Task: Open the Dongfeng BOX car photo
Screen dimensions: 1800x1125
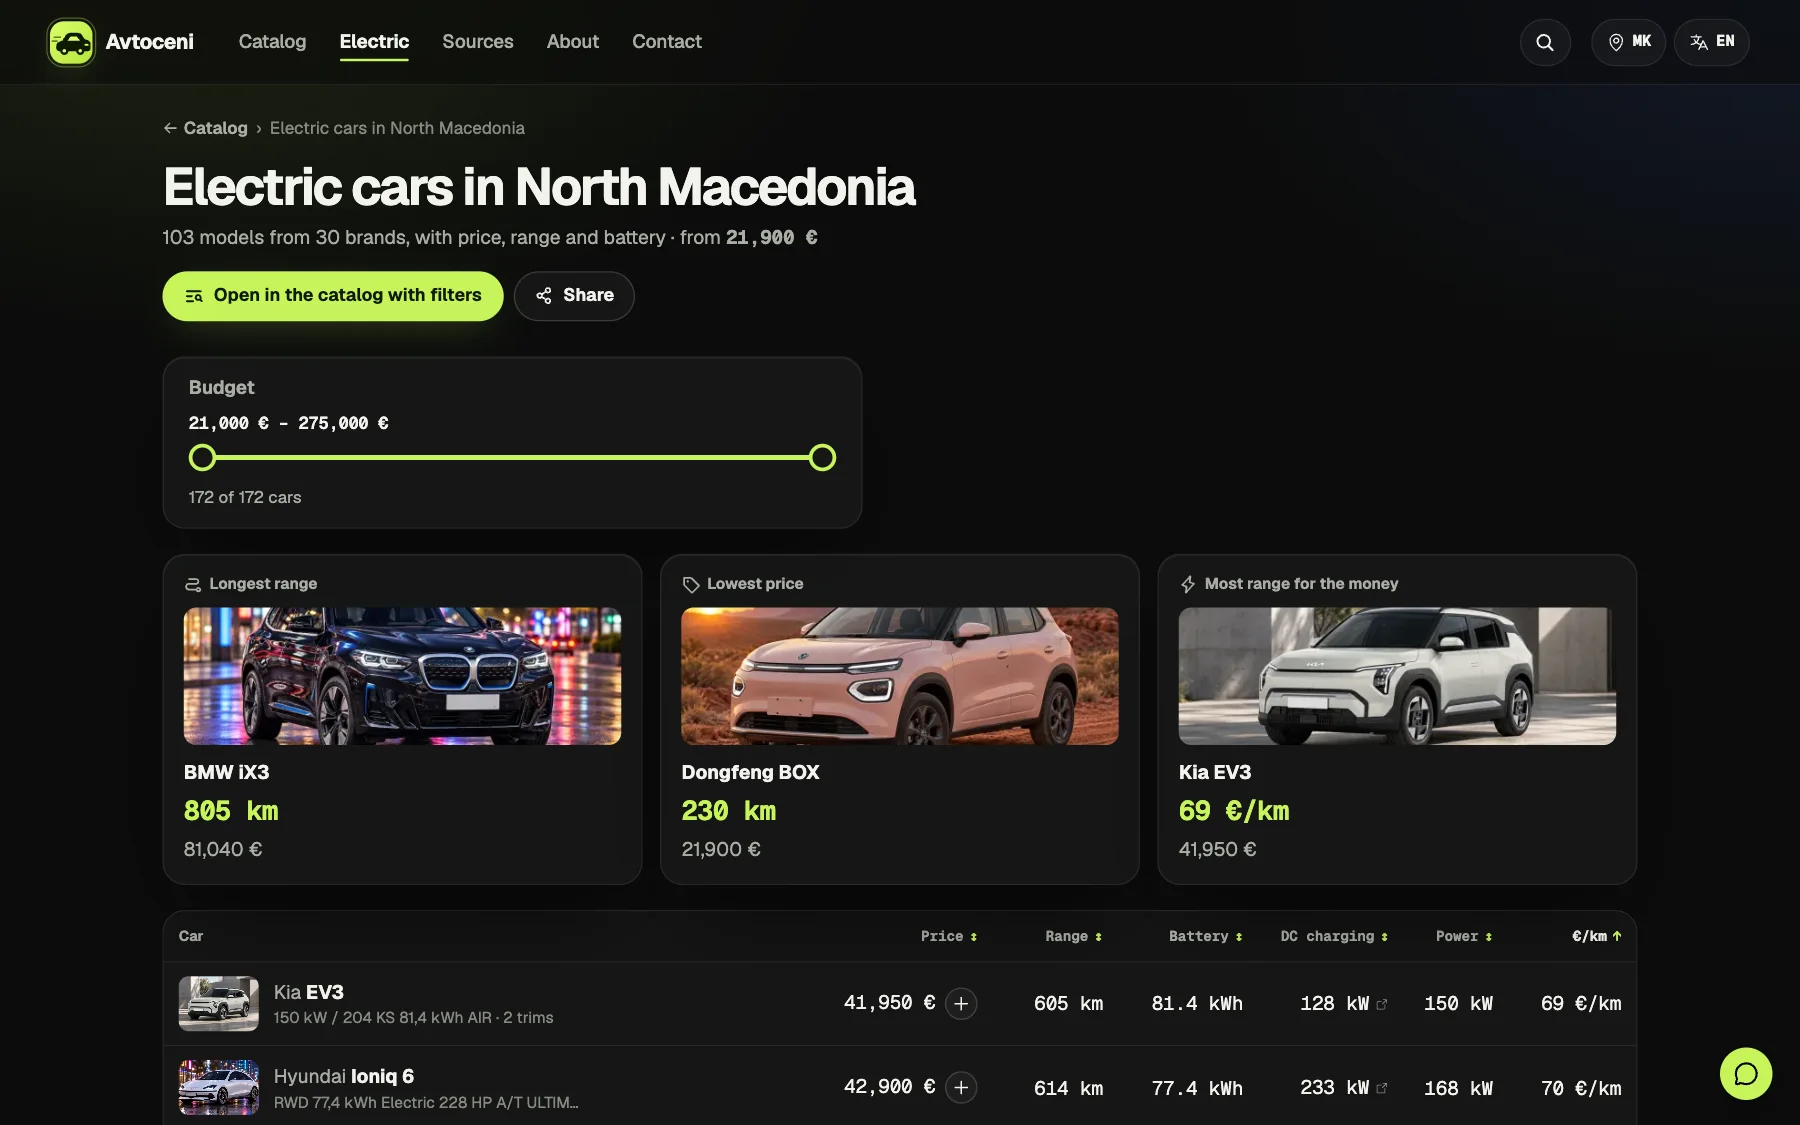Action: [x=900, y=676]
